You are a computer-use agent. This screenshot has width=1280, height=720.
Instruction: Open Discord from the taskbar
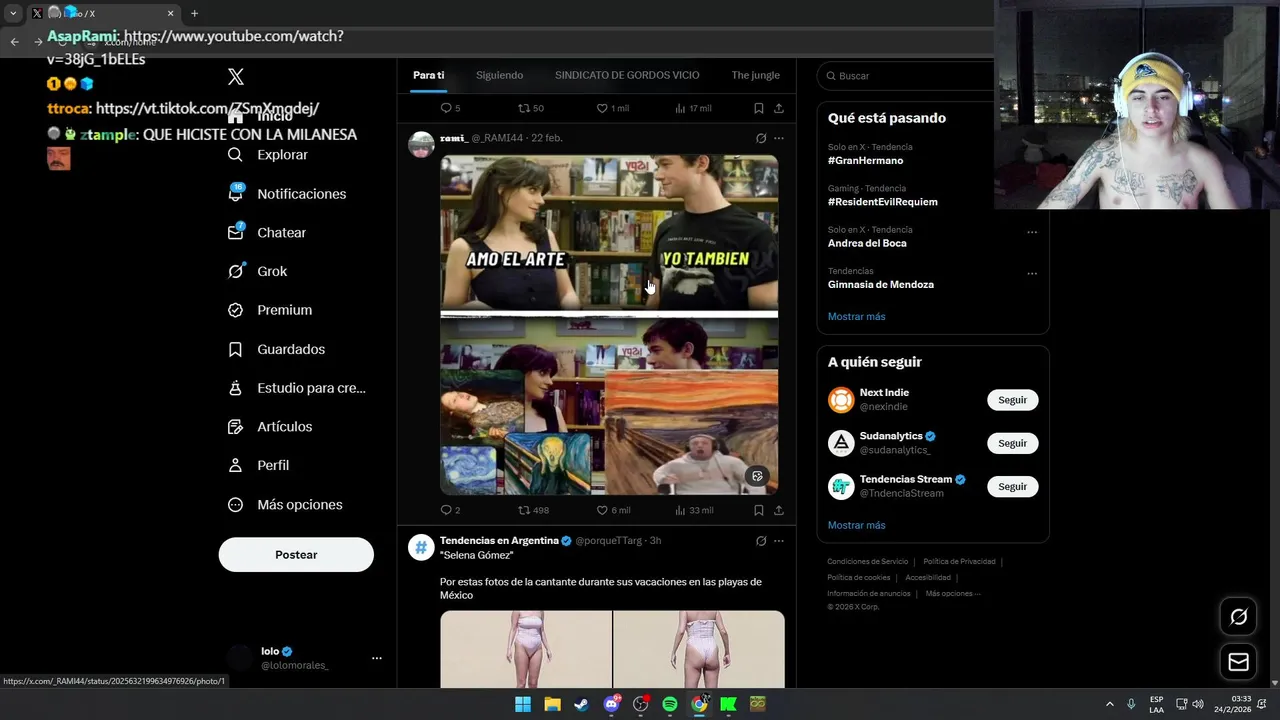coord(611,704)
